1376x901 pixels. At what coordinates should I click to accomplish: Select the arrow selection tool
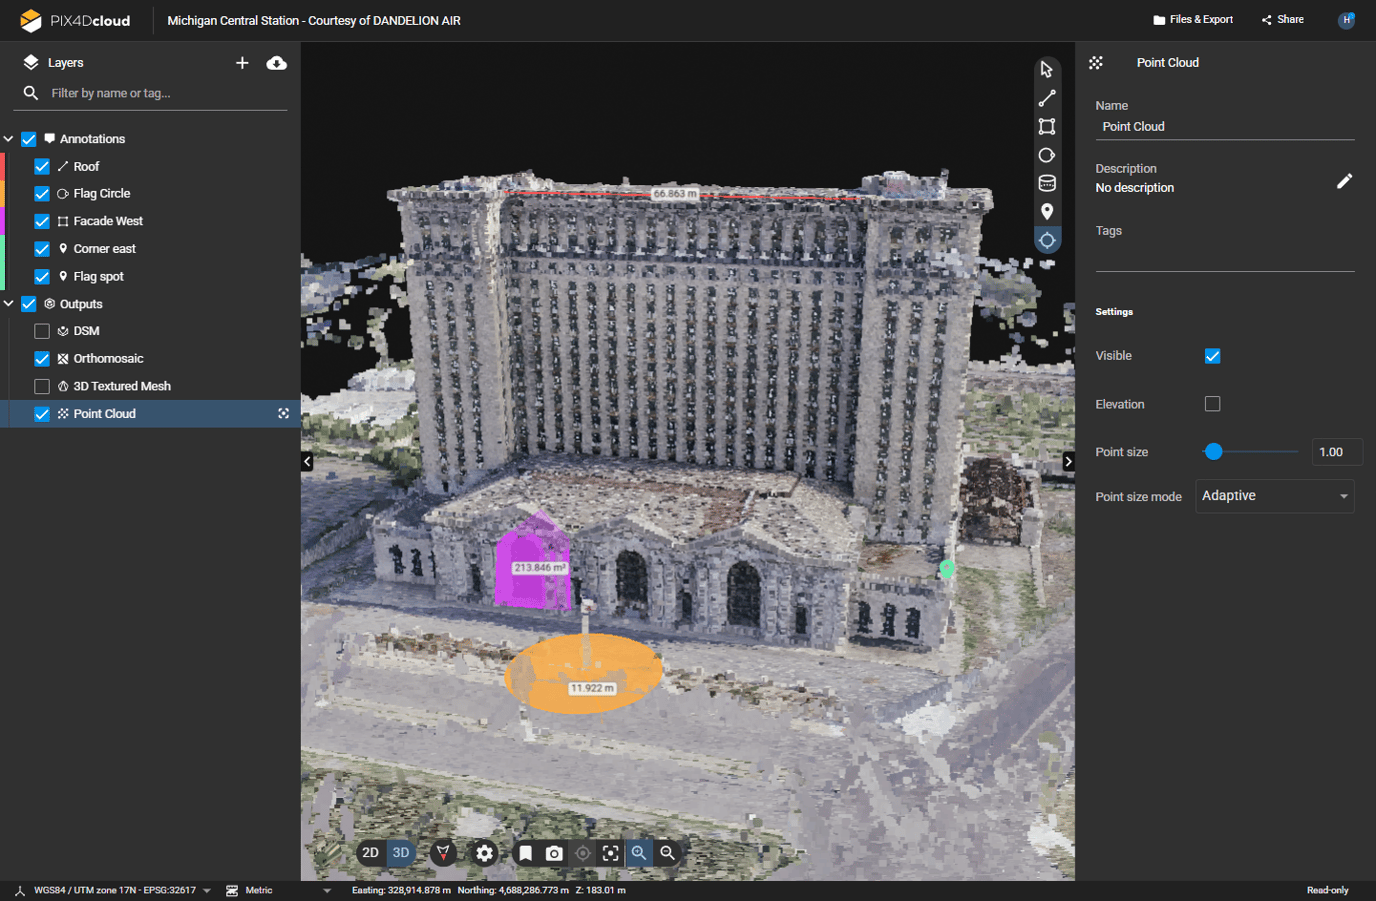pyautogui.click(x=1046, y=69)
